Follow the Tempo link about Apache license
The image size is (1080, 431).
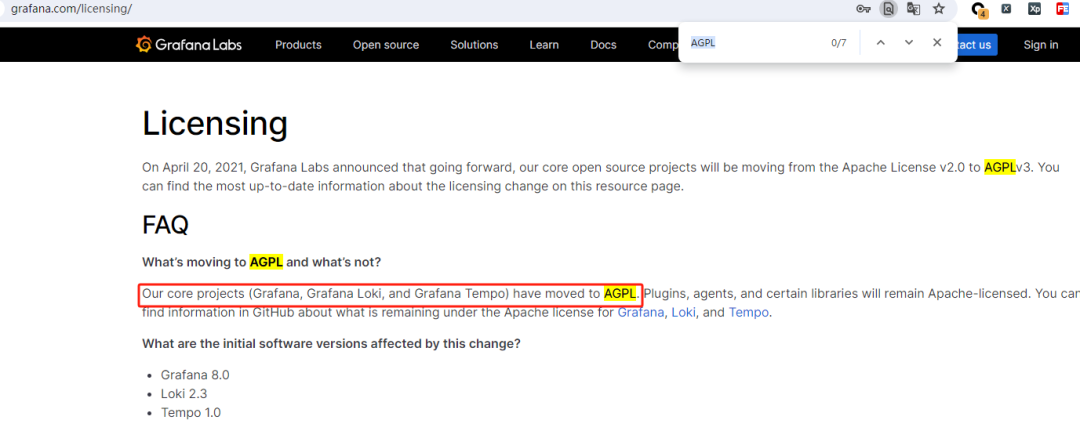[x=749, y=313]
